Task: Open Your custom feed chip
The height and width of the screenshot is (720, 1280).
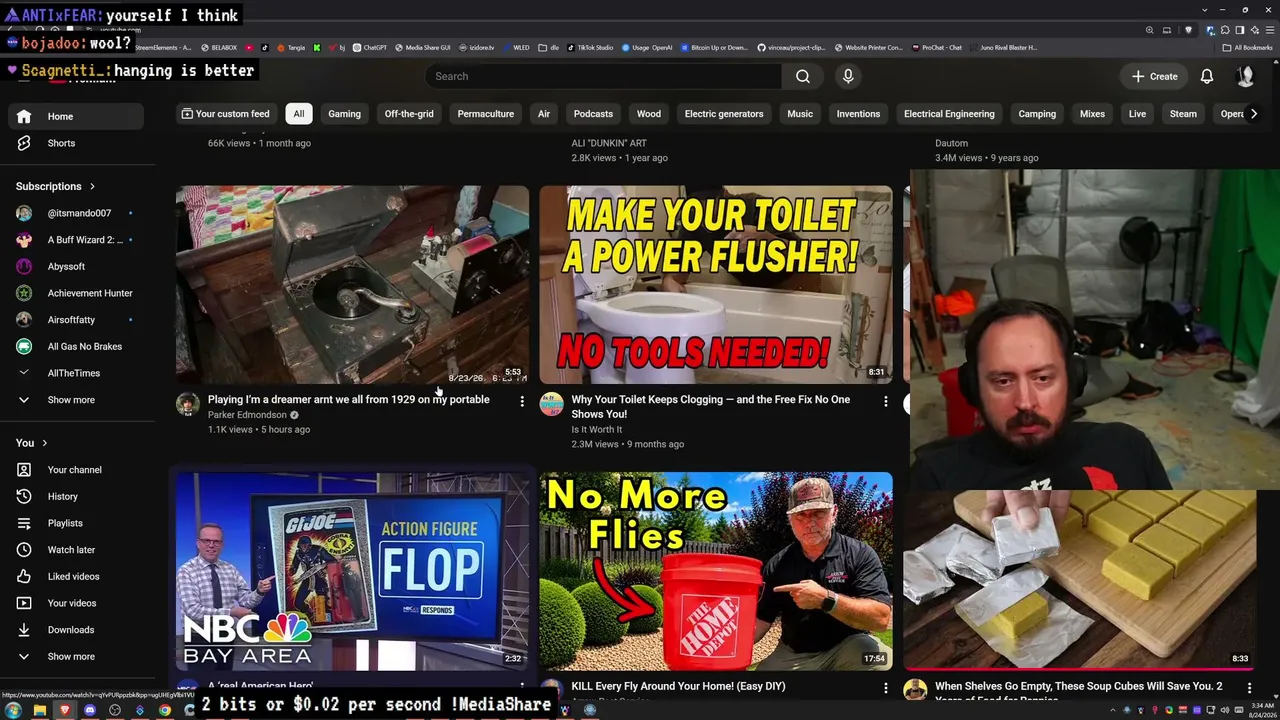Action: (226, 114)
